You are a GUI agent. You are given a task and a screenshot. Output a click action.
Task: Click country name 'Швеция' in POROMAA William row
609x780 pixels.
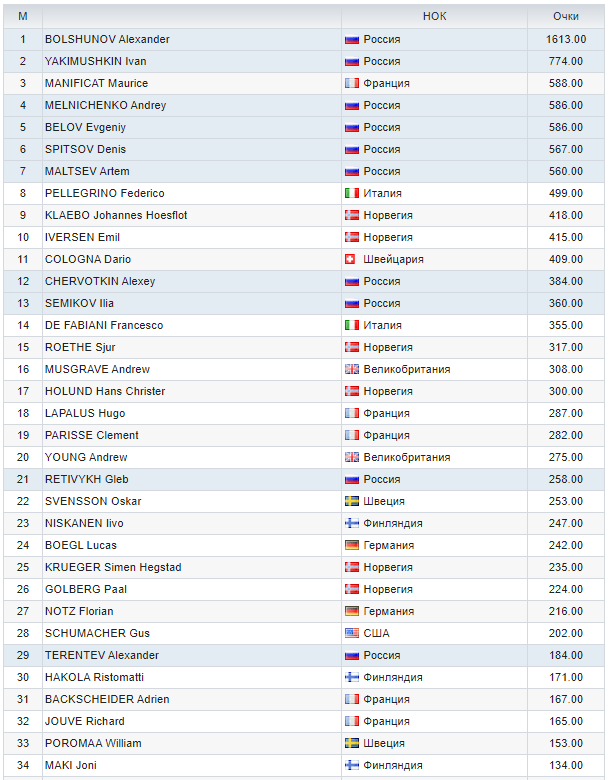(384, 743)
